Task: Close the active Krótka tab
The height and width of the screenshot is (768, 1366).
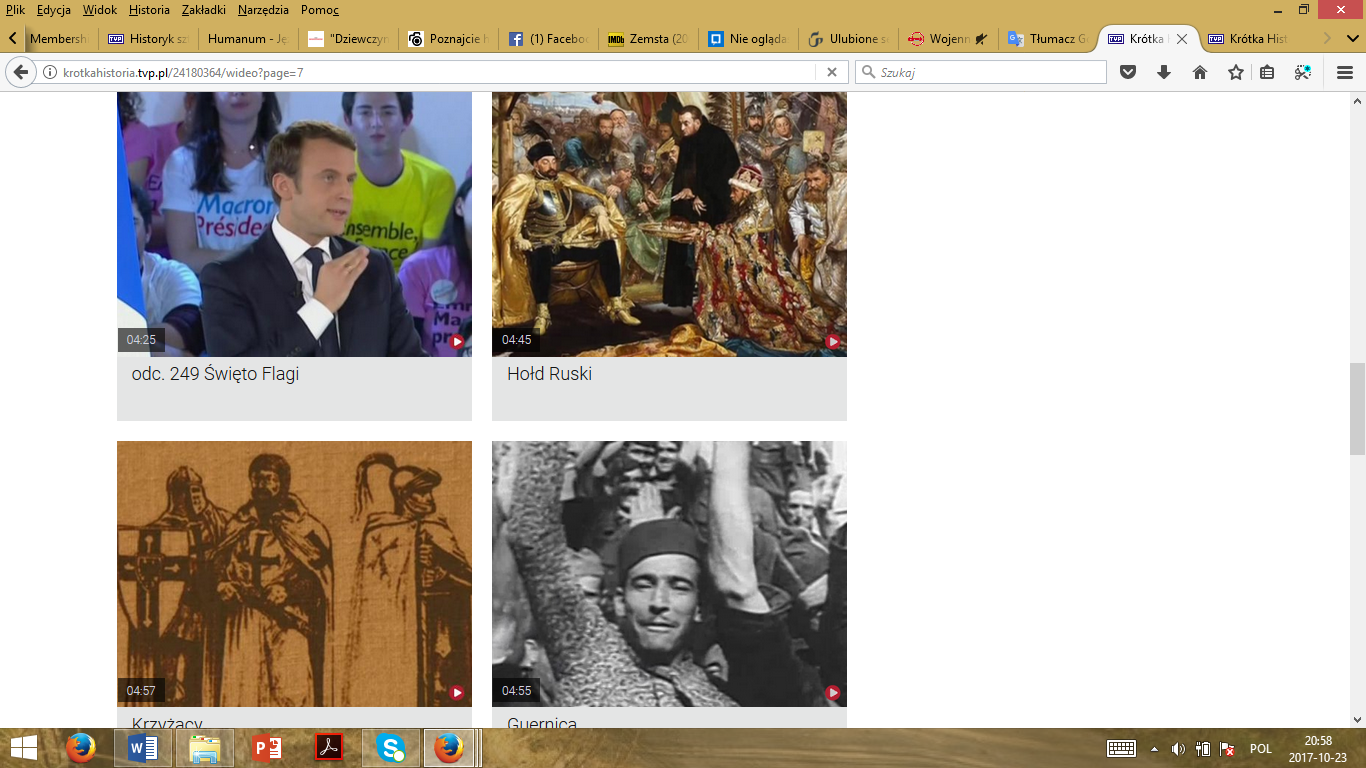Action: [x=1182, y=39]
